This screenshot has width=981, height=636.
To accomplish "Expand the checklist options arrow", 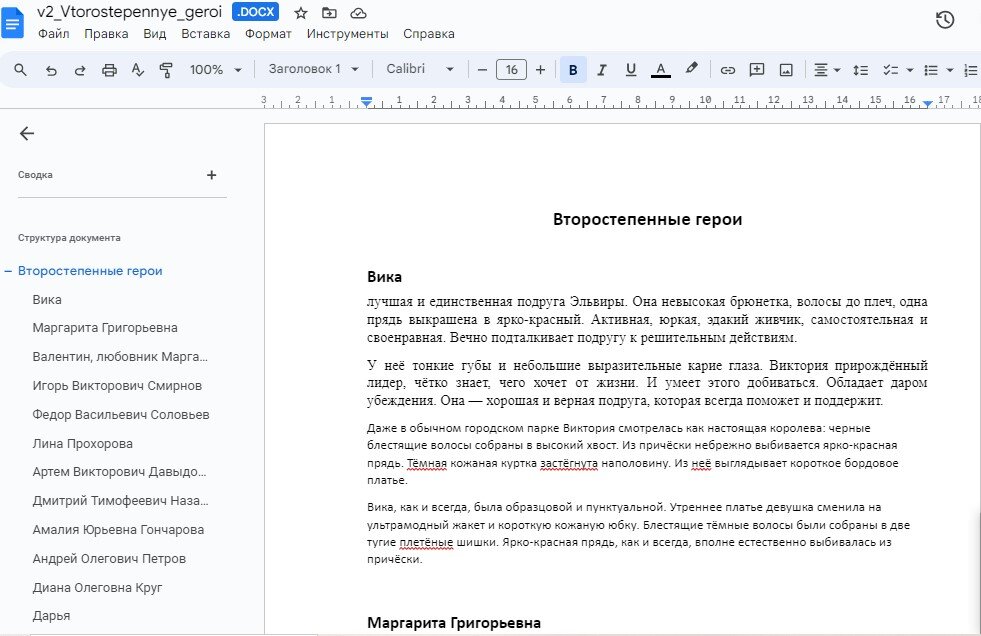I will (x=910, y=70).
